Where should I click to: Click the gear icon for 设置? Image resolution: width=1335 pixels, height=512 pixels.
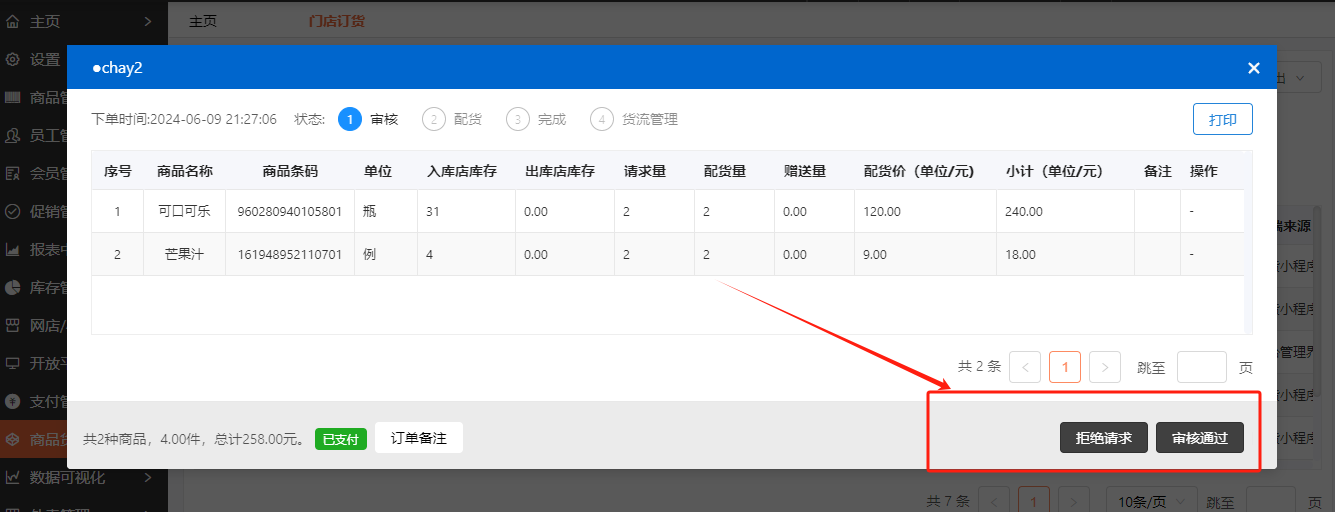click(13, 59)
